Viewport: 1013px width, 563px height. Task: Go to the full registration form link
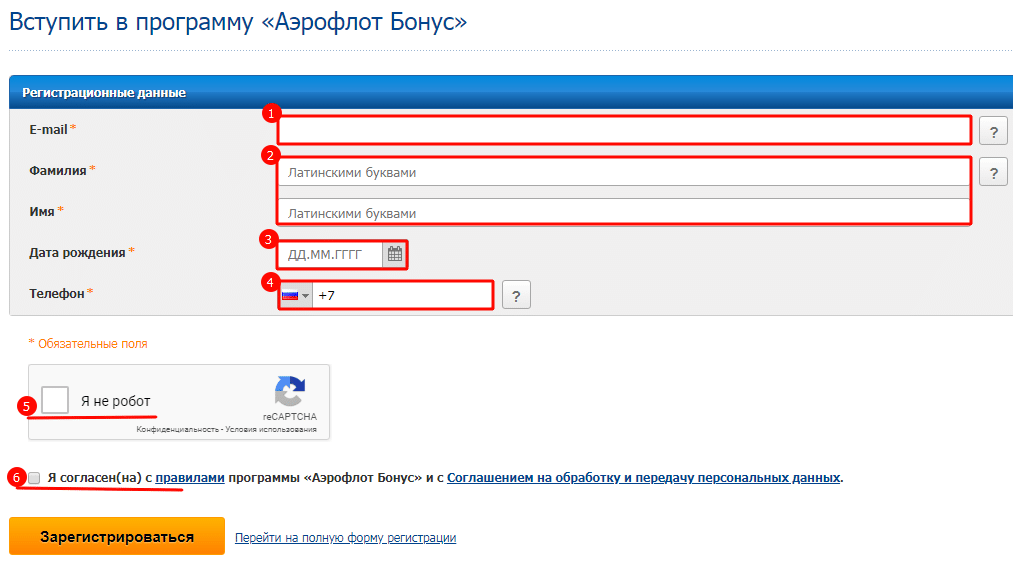coord(345,538)
